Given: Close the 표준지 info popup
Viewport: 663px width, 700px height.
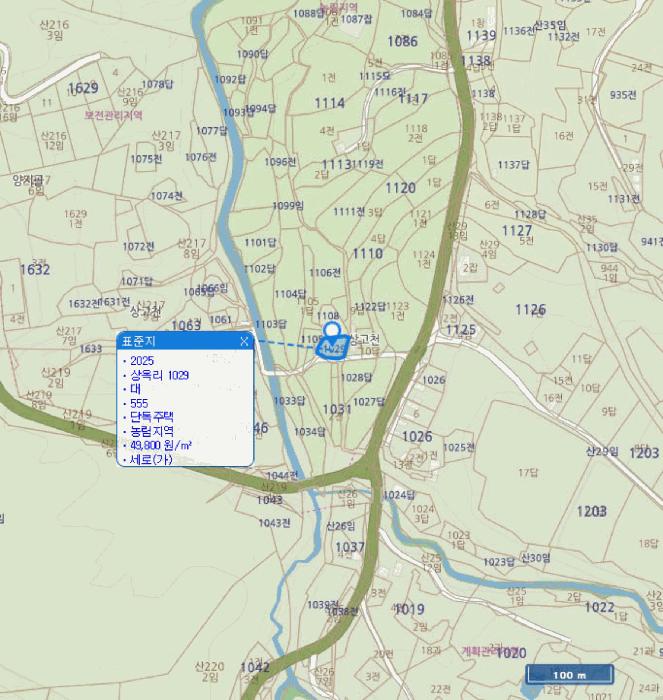Looking at the screenshot, I should 244,342.
